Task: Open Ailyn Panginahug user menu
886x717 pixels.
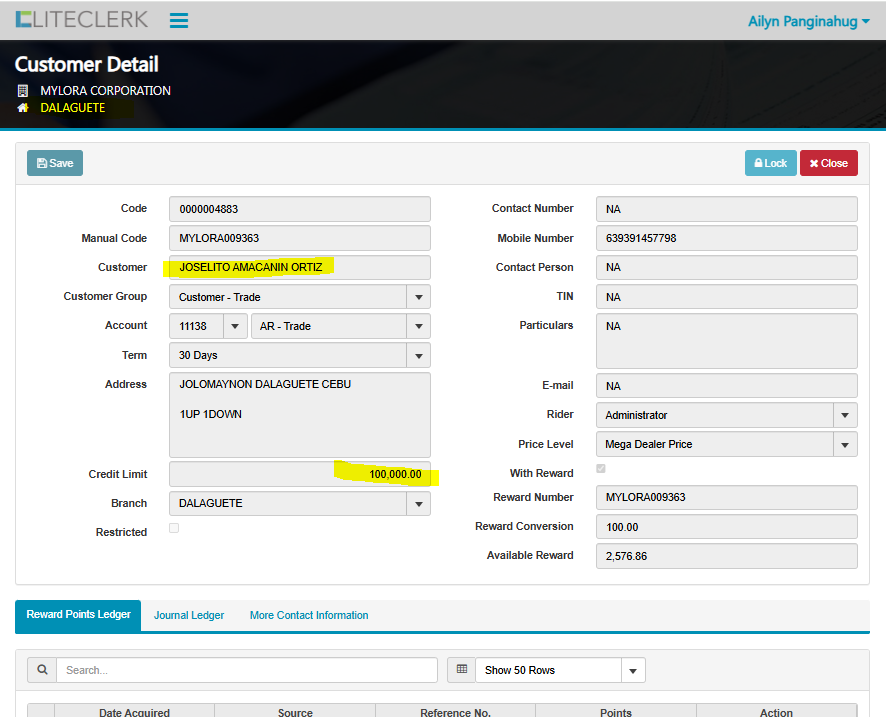Action: pyautogui.click(x=808, y=21)
